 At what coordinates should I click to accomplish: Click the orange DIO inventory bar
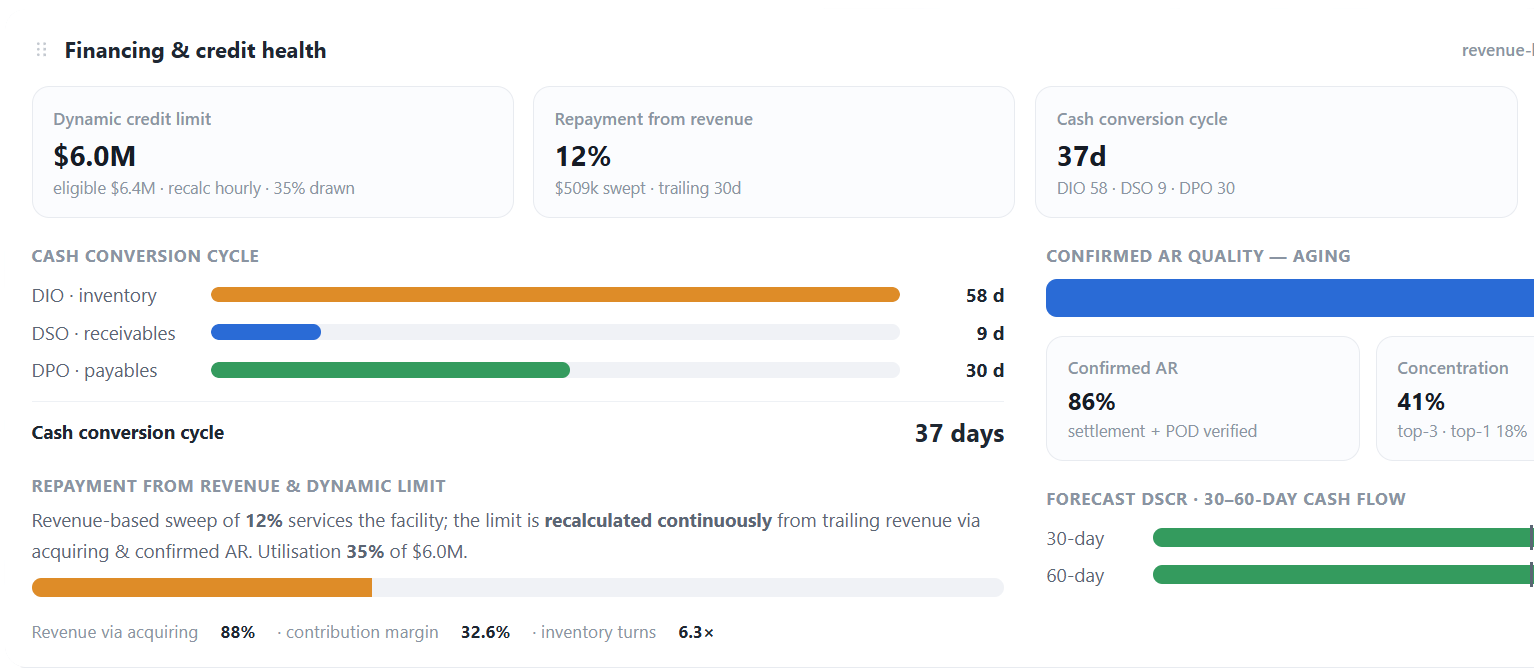[x=555, y=295]
